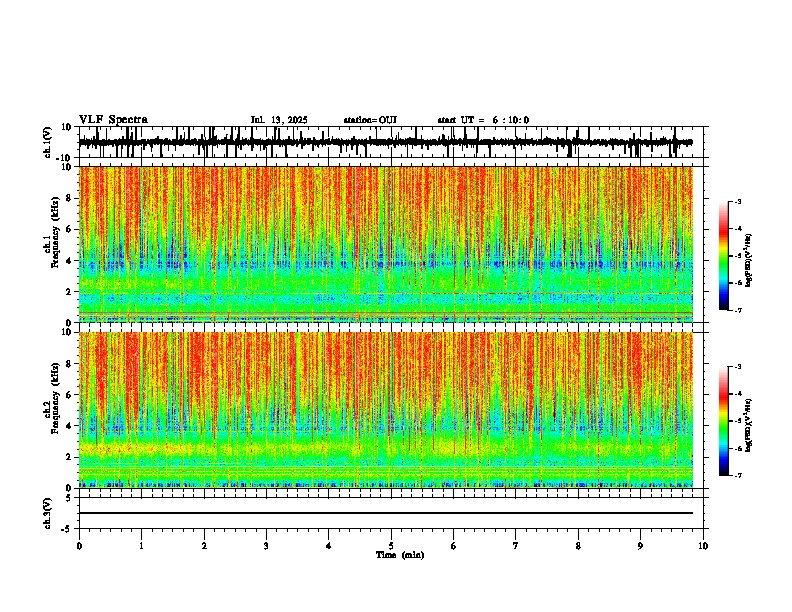Click the ch.2 color bar log(PSD) label
Screen dimensions: 792x612
[x=748, y=425]
